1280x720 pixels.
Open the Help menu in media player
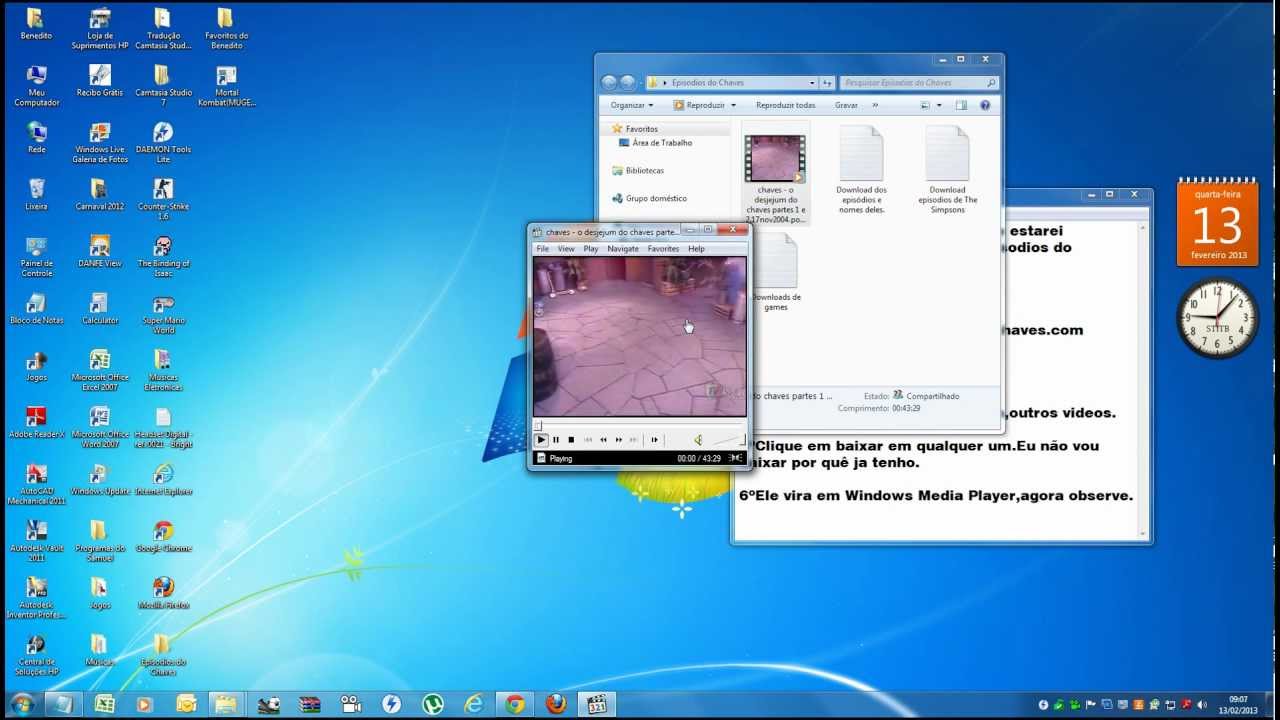coord(696,249)
